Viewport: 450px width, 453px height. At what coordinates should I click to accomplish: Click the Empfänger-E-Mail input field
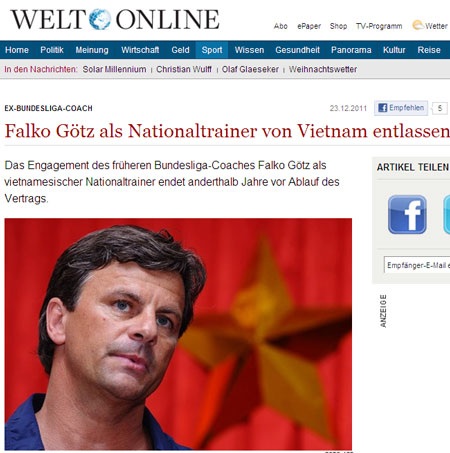tap(417, 265)
